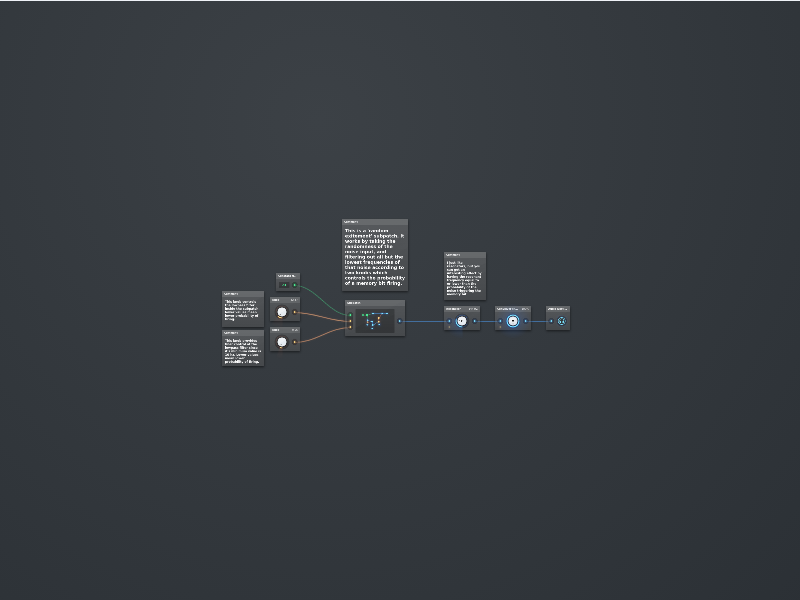Click the orange output port of the lower knob node
Image resolution: width=800 pixels, height=600 pixels.
(295, 342)
